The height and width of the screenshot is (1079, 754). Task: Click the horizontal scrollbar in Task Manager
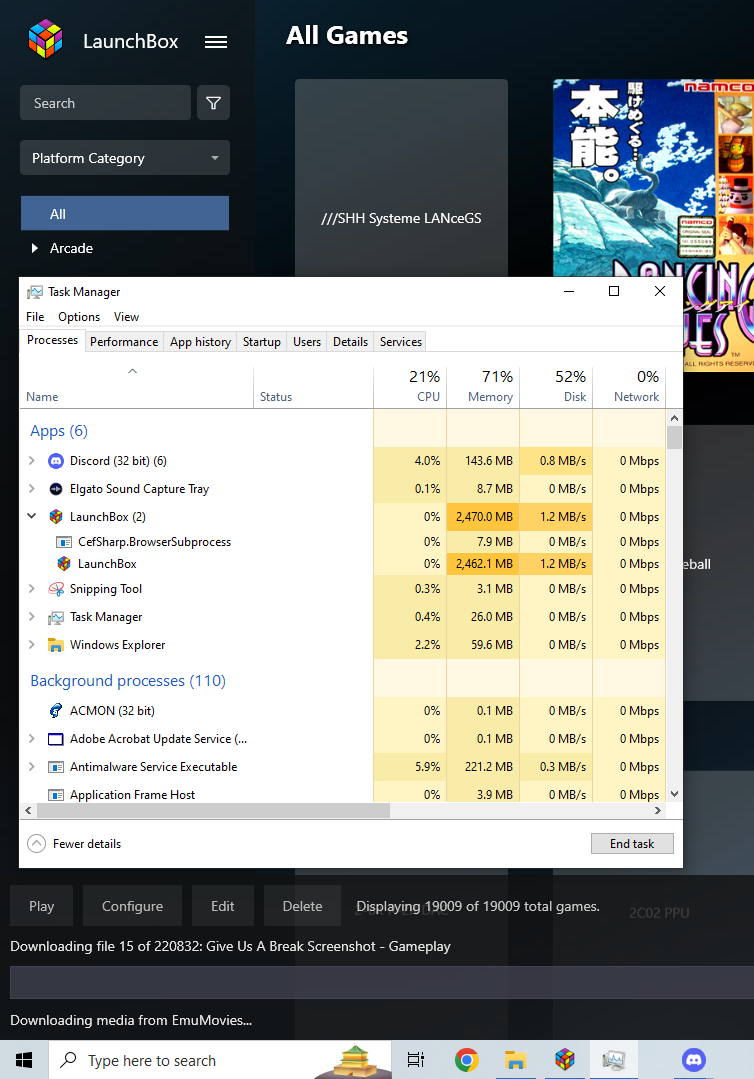point(213,811)
